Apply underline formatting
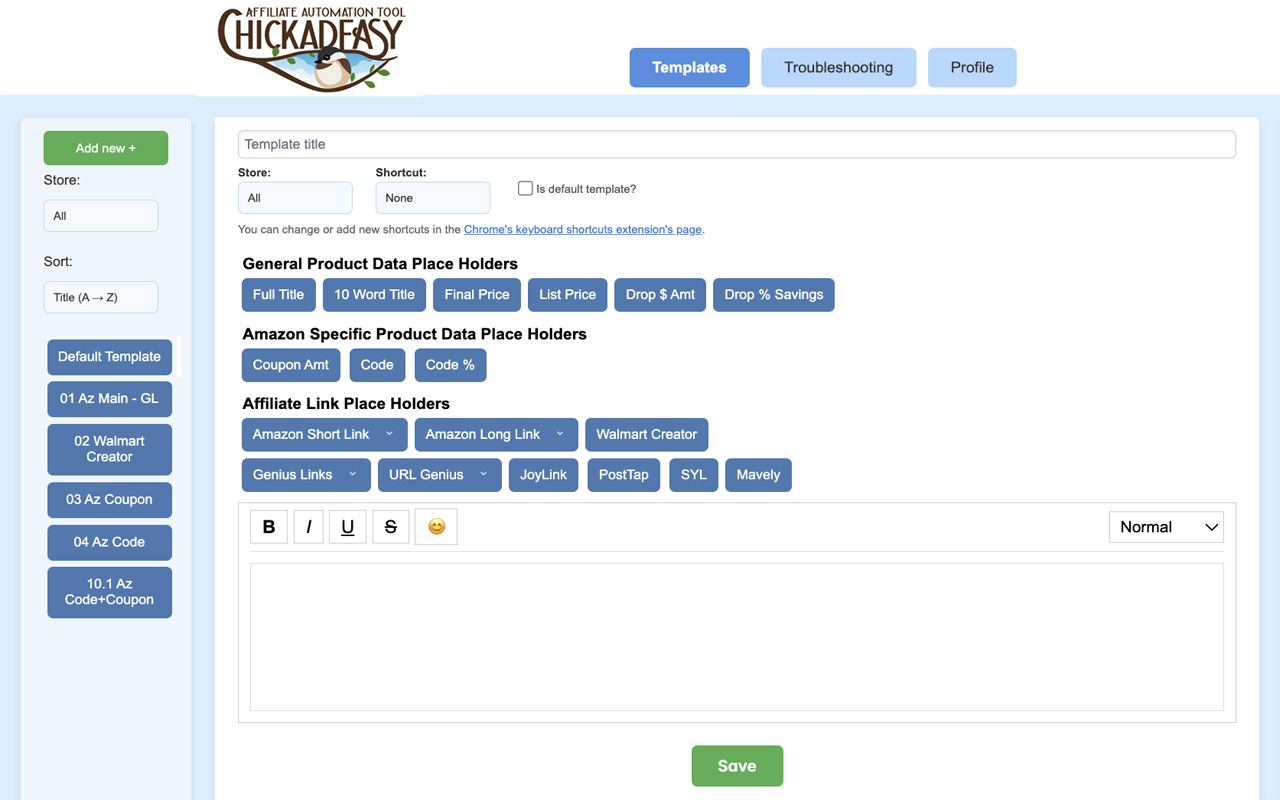 click(347, 526)
